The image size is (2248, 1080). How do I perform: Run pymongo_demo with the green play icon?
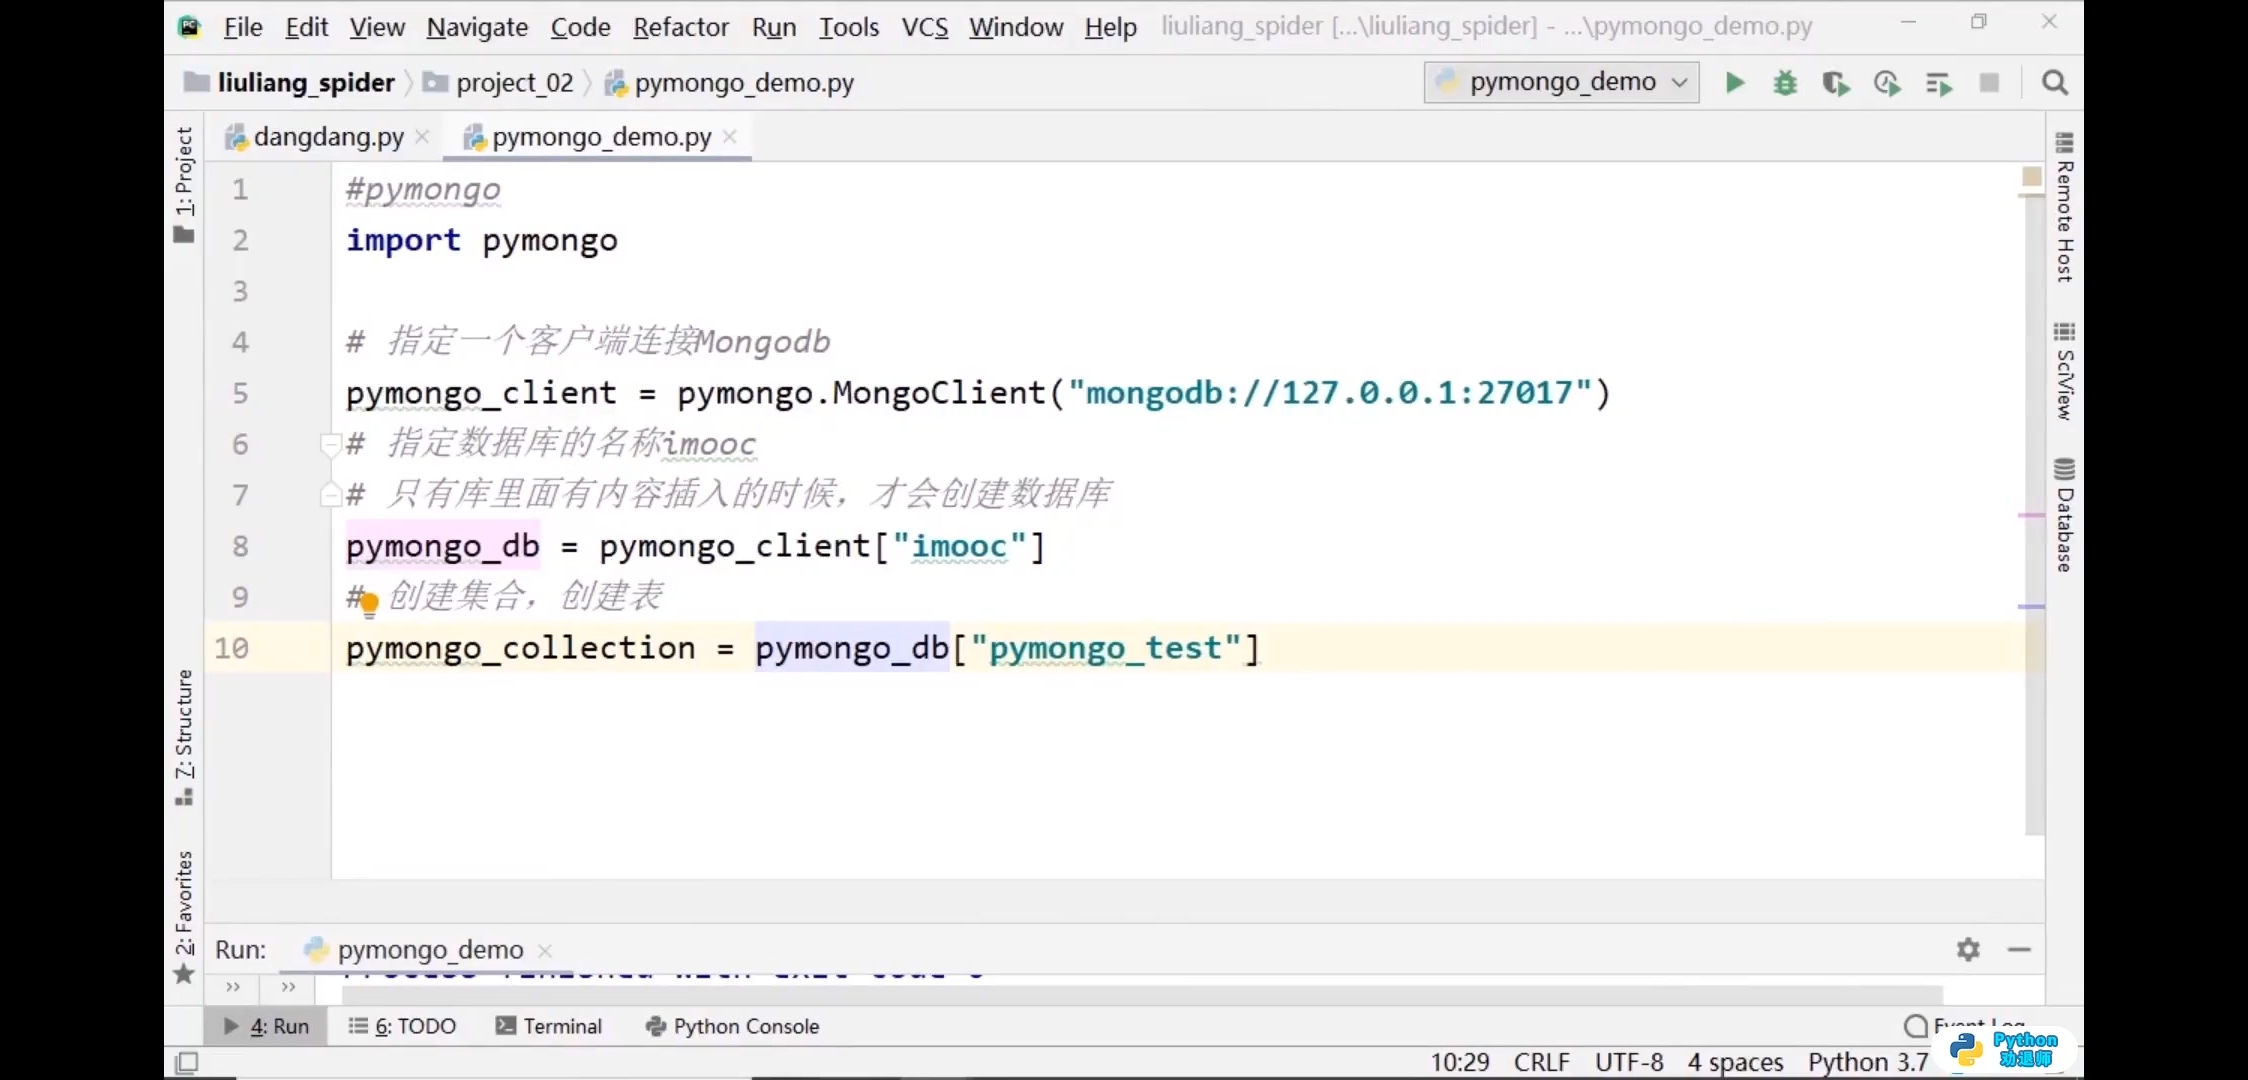pyautogui.click(x=1735, y=83)
